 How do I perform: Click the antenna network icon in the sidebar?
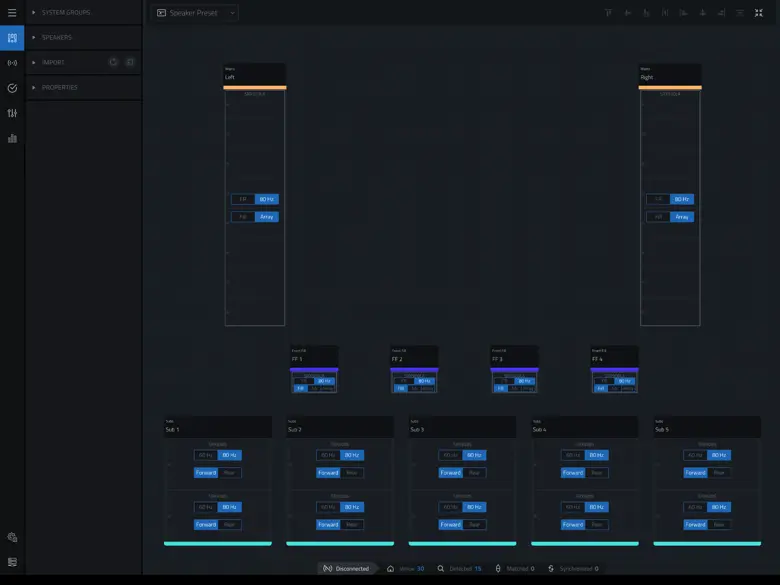tap(12, 63)
